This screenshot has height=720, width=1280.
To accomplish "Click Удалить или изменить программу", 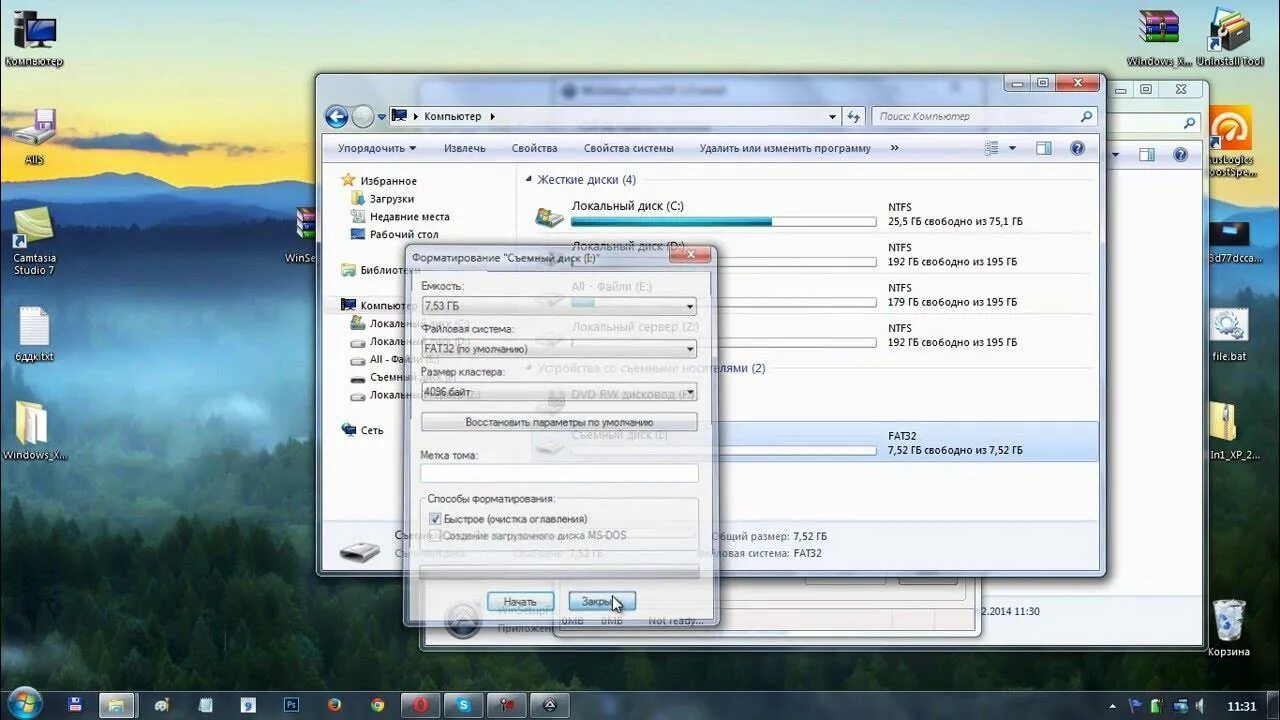I will click(x=785, y=148).
